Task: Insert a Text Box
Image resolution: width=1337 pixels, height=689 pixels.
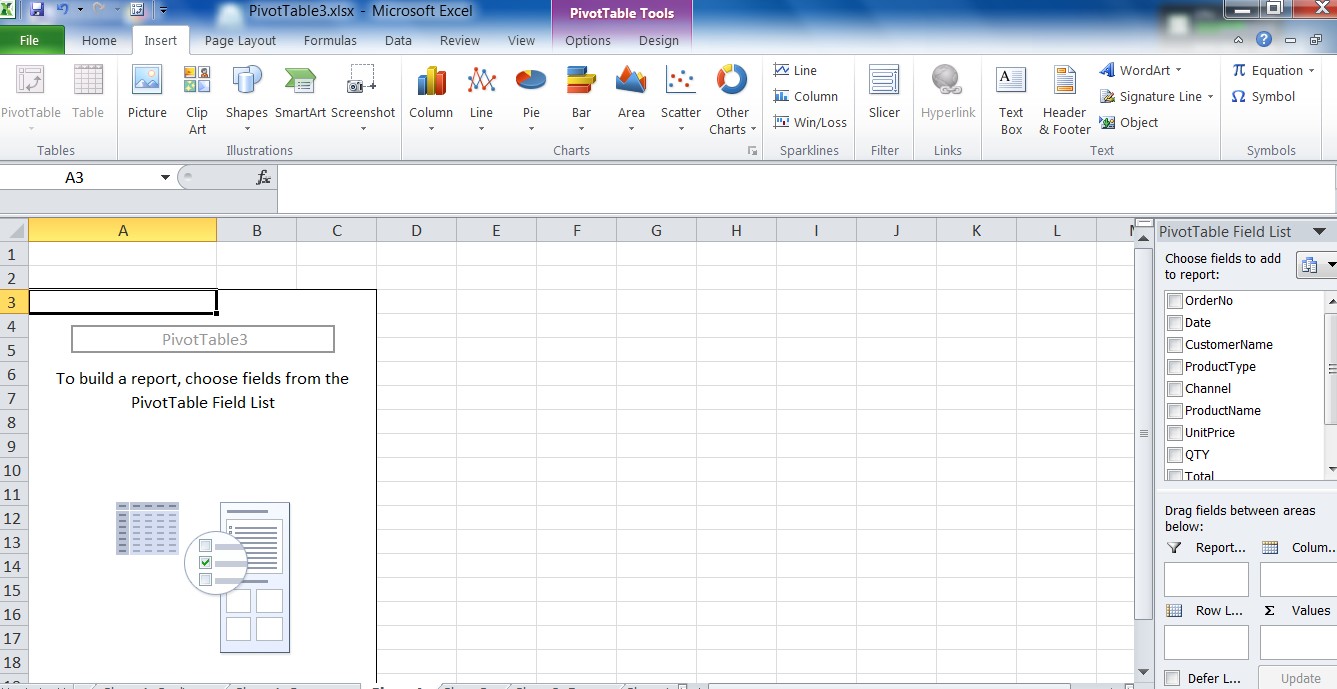Action: [x=1010, y=95]
